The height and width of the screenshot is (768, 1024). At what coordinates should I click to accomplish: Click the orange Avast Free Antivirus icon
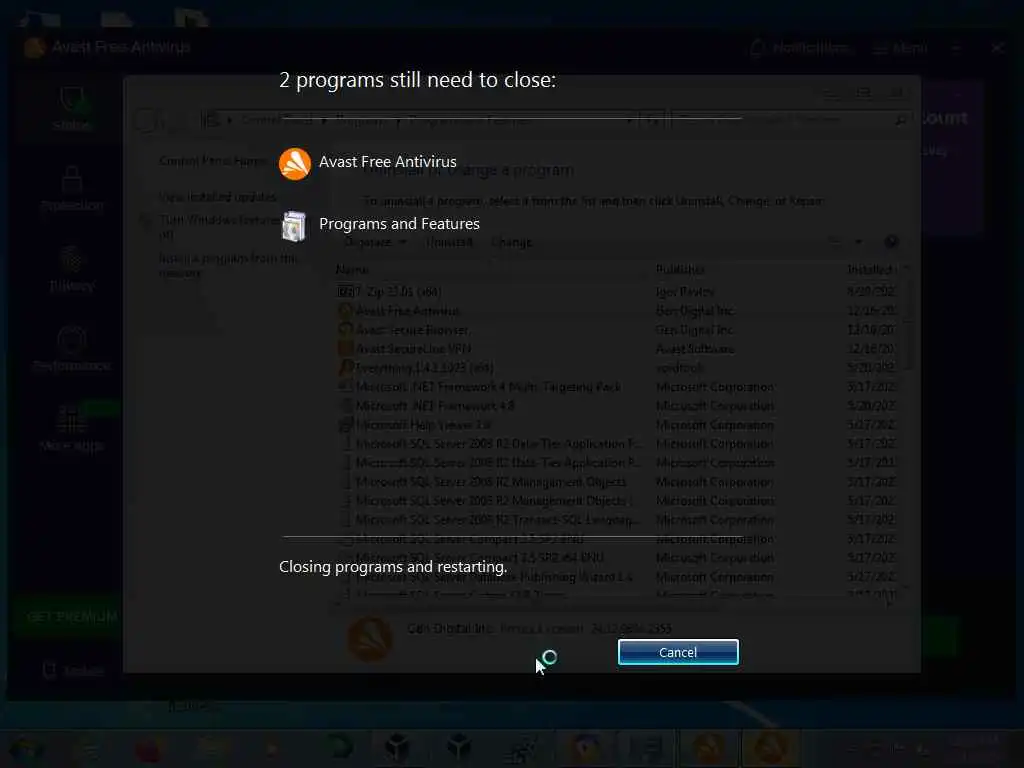coord(295,163)
